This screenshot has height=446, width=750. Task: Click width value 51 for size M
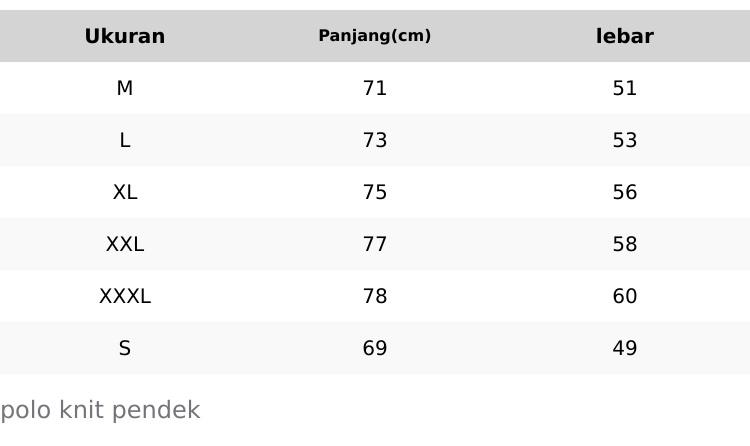625,88
